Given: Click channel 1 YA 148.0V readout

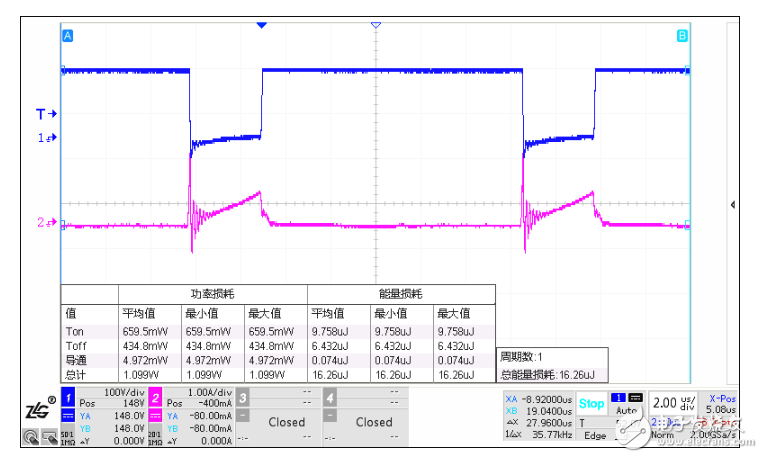Looking at the screenshot, I should coord(112,416).
